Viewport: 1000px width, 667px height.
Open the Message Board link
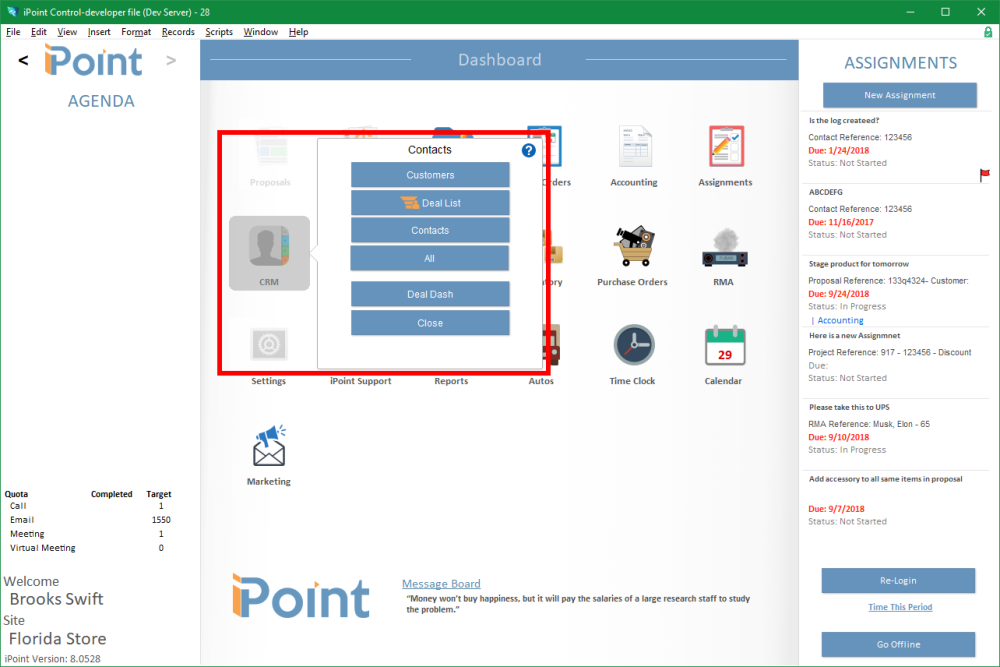tap(441, 583)
